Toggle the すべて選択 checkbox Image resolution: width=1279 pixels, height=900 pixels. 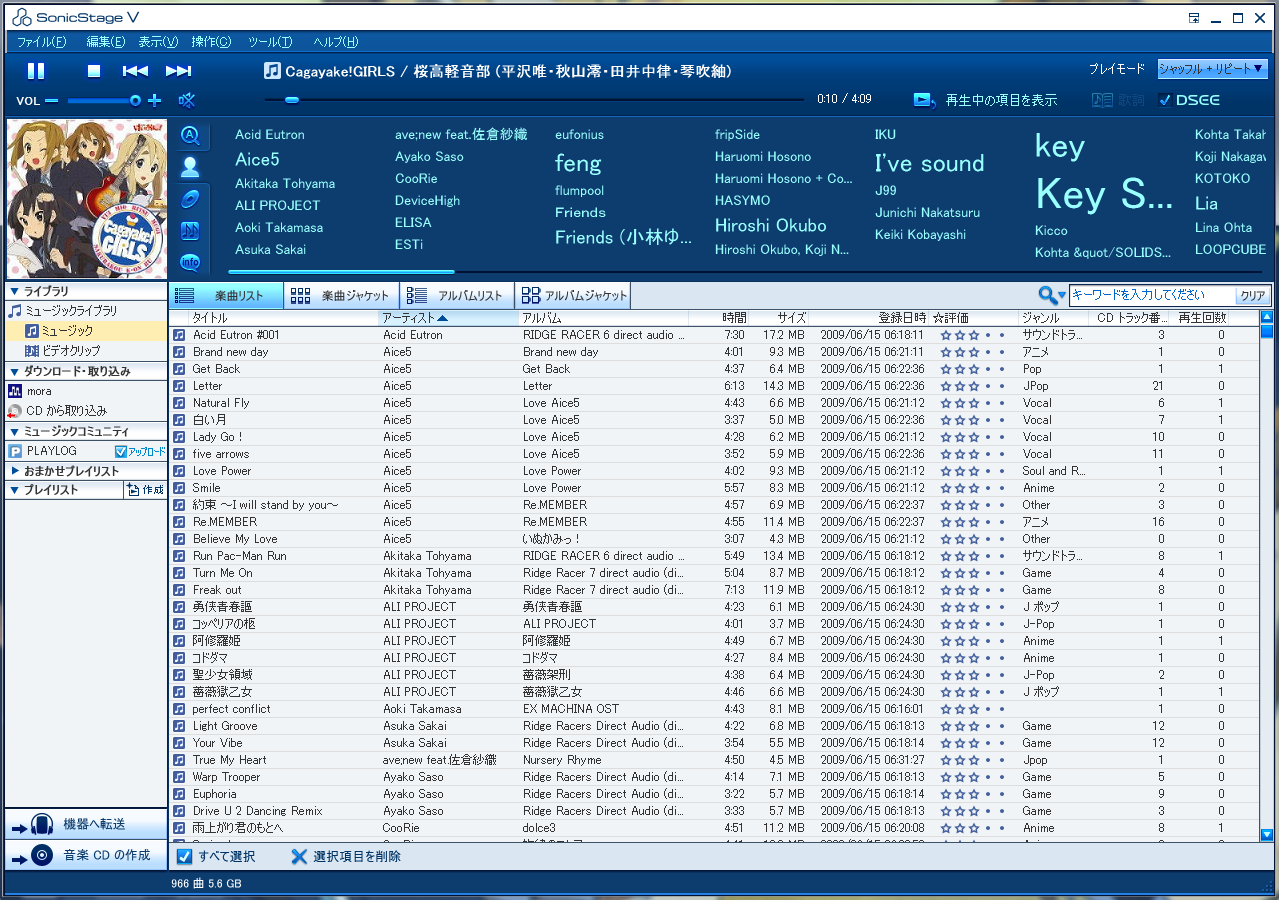tap(184, 857)
